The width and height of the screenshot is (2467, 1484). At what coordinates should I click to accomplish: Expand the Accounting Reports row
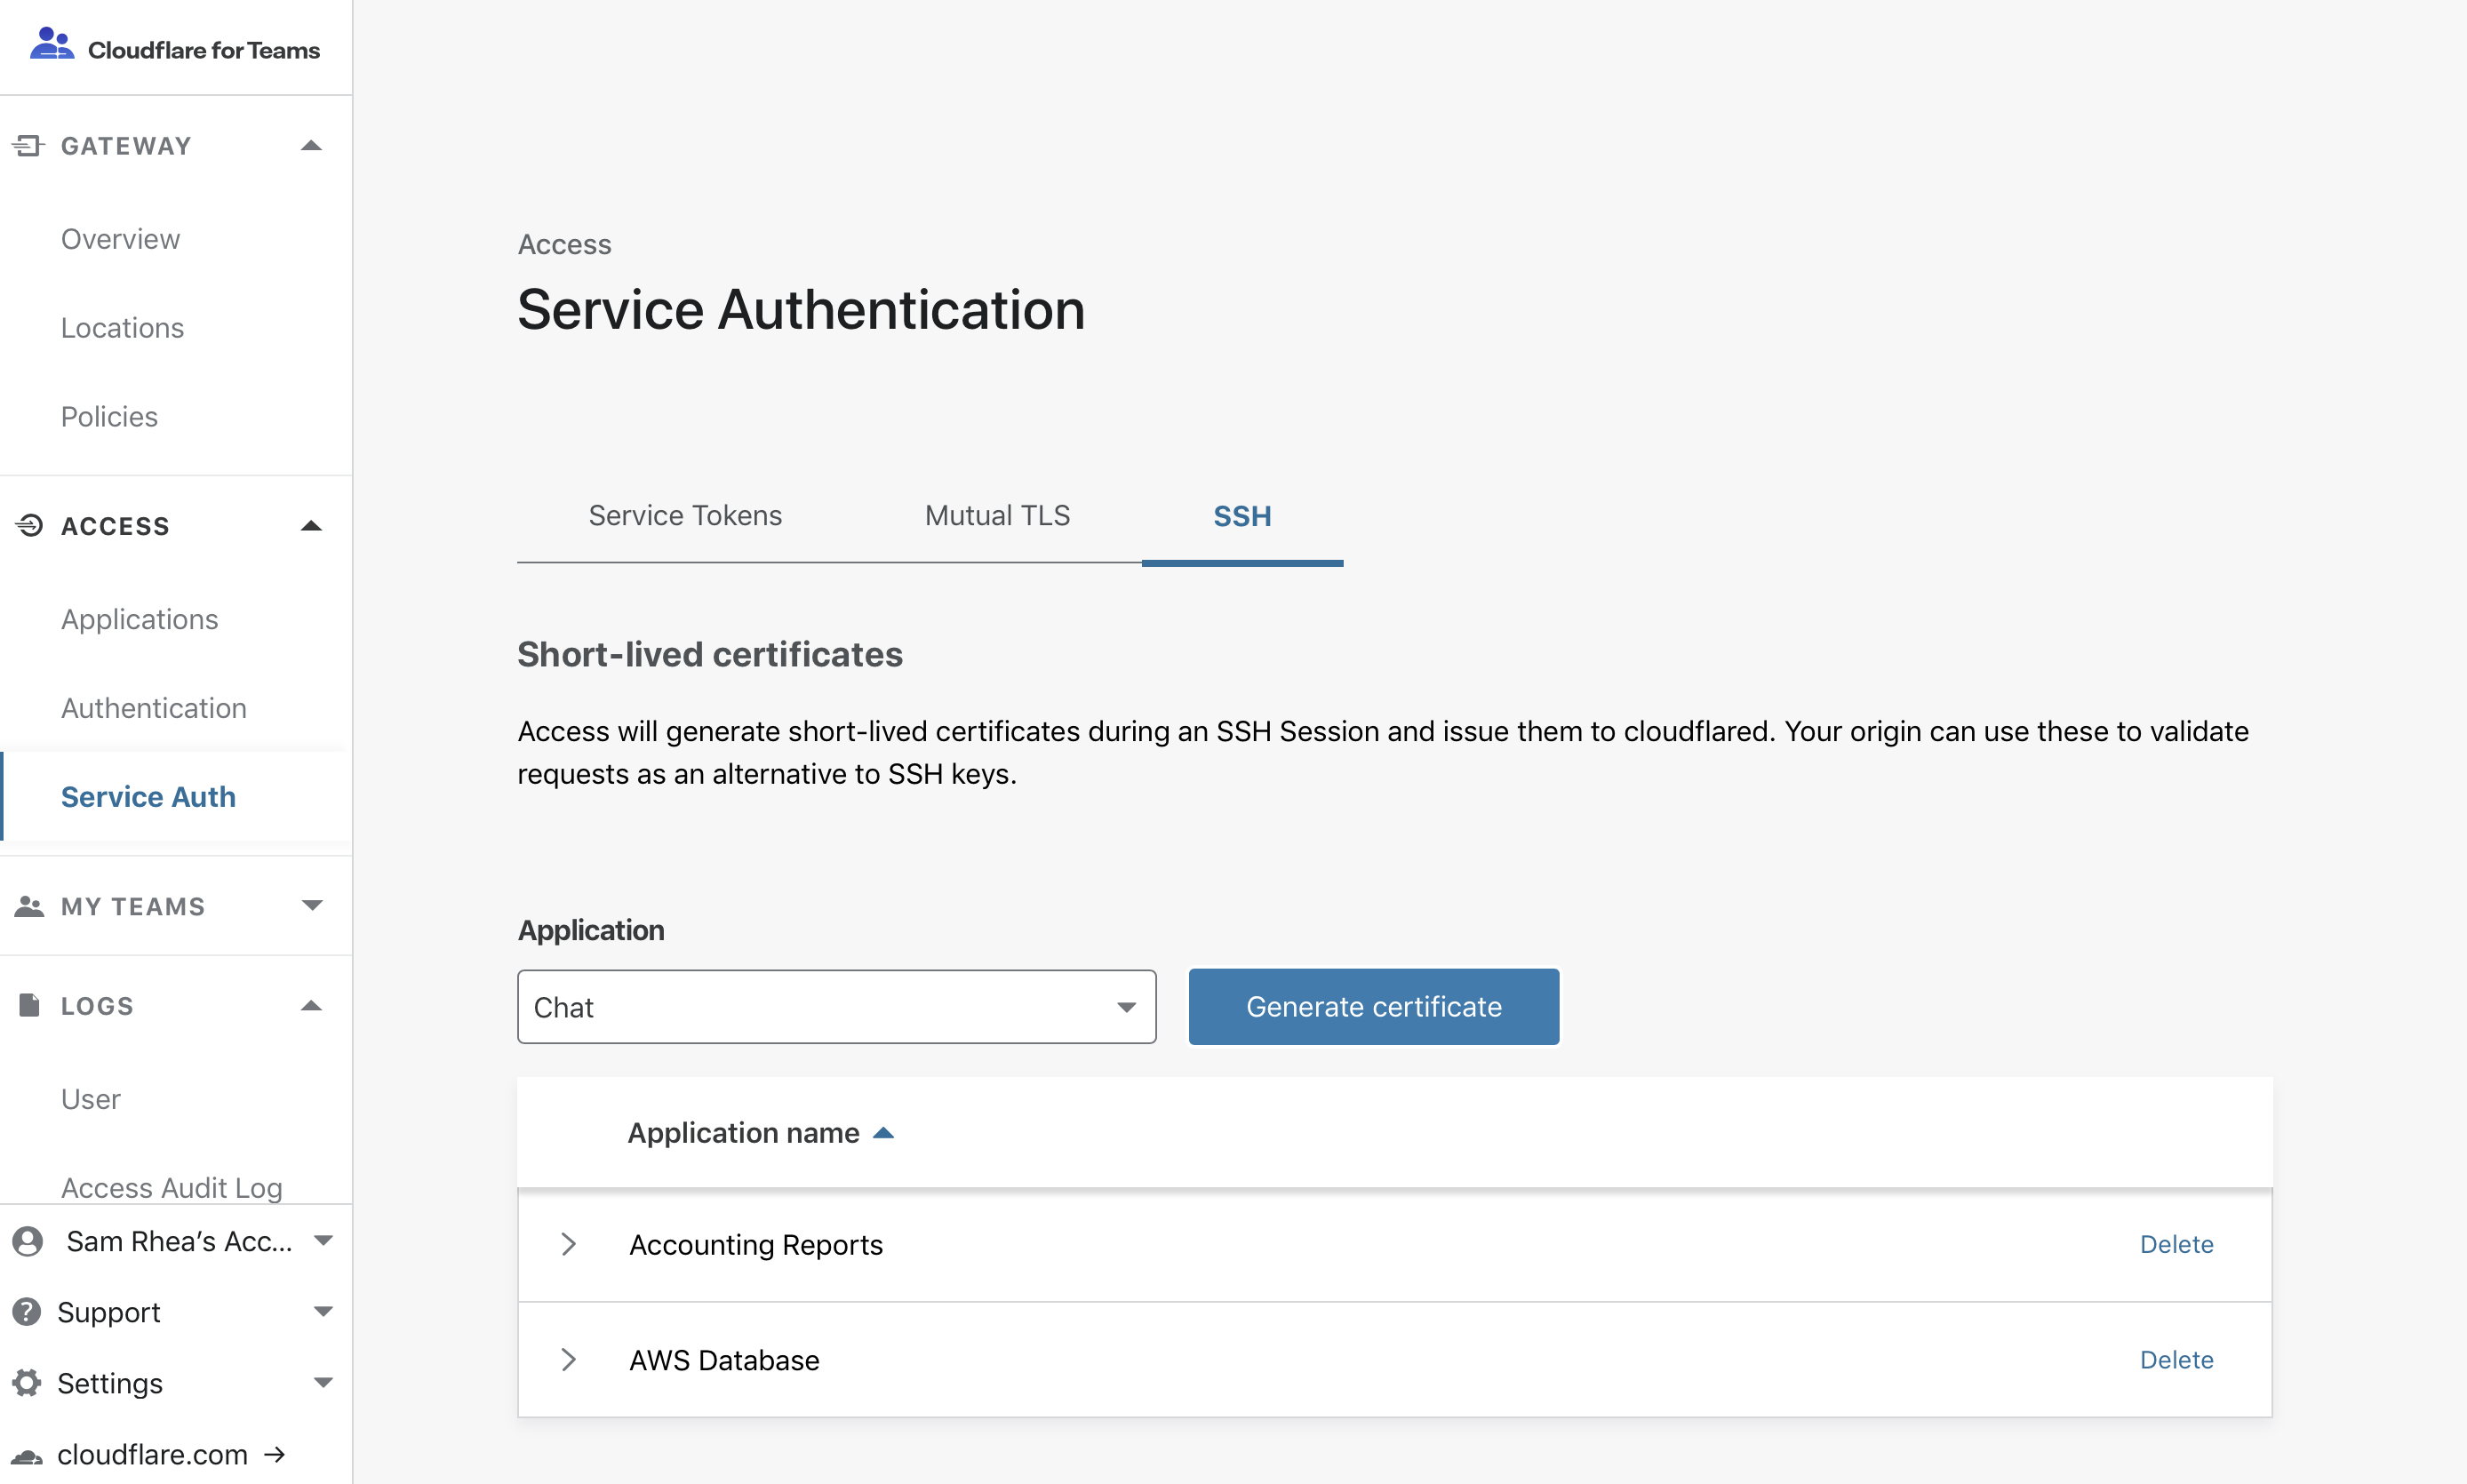pyautogui.click(x=568, y=1244)
